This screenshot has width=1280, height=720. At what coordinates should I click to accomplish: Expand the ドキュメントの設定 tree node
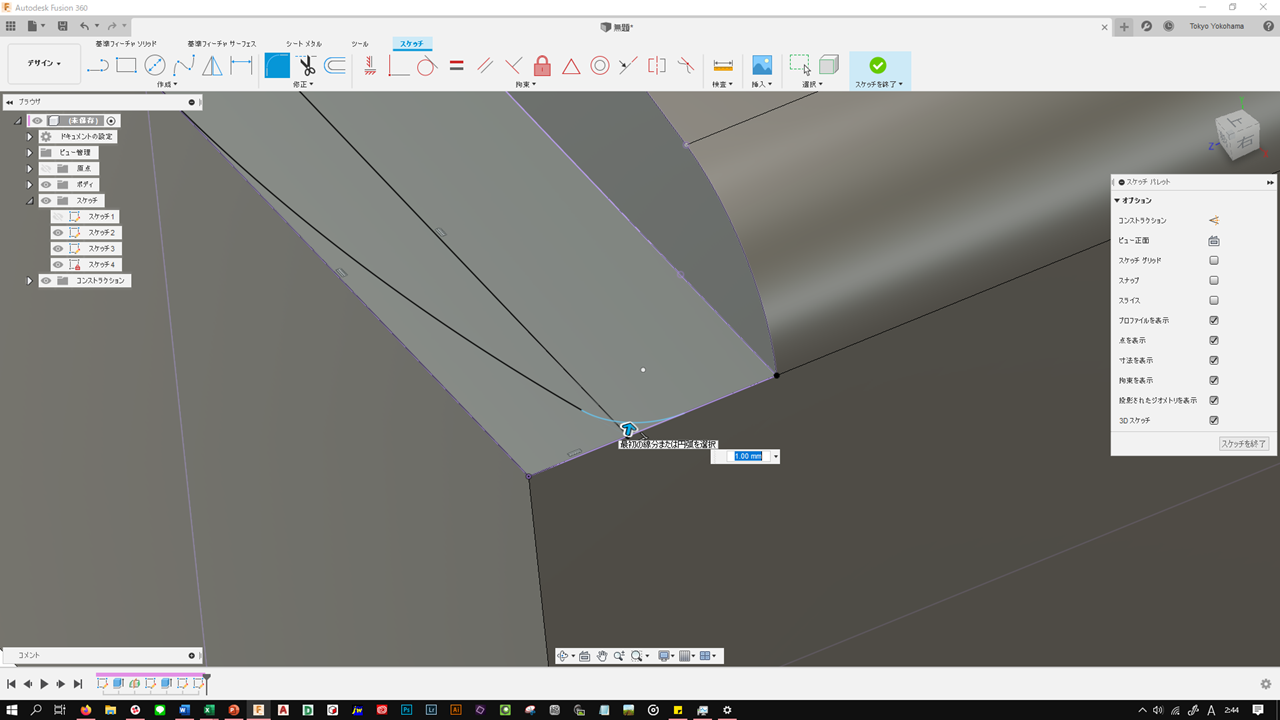[30, 137]
